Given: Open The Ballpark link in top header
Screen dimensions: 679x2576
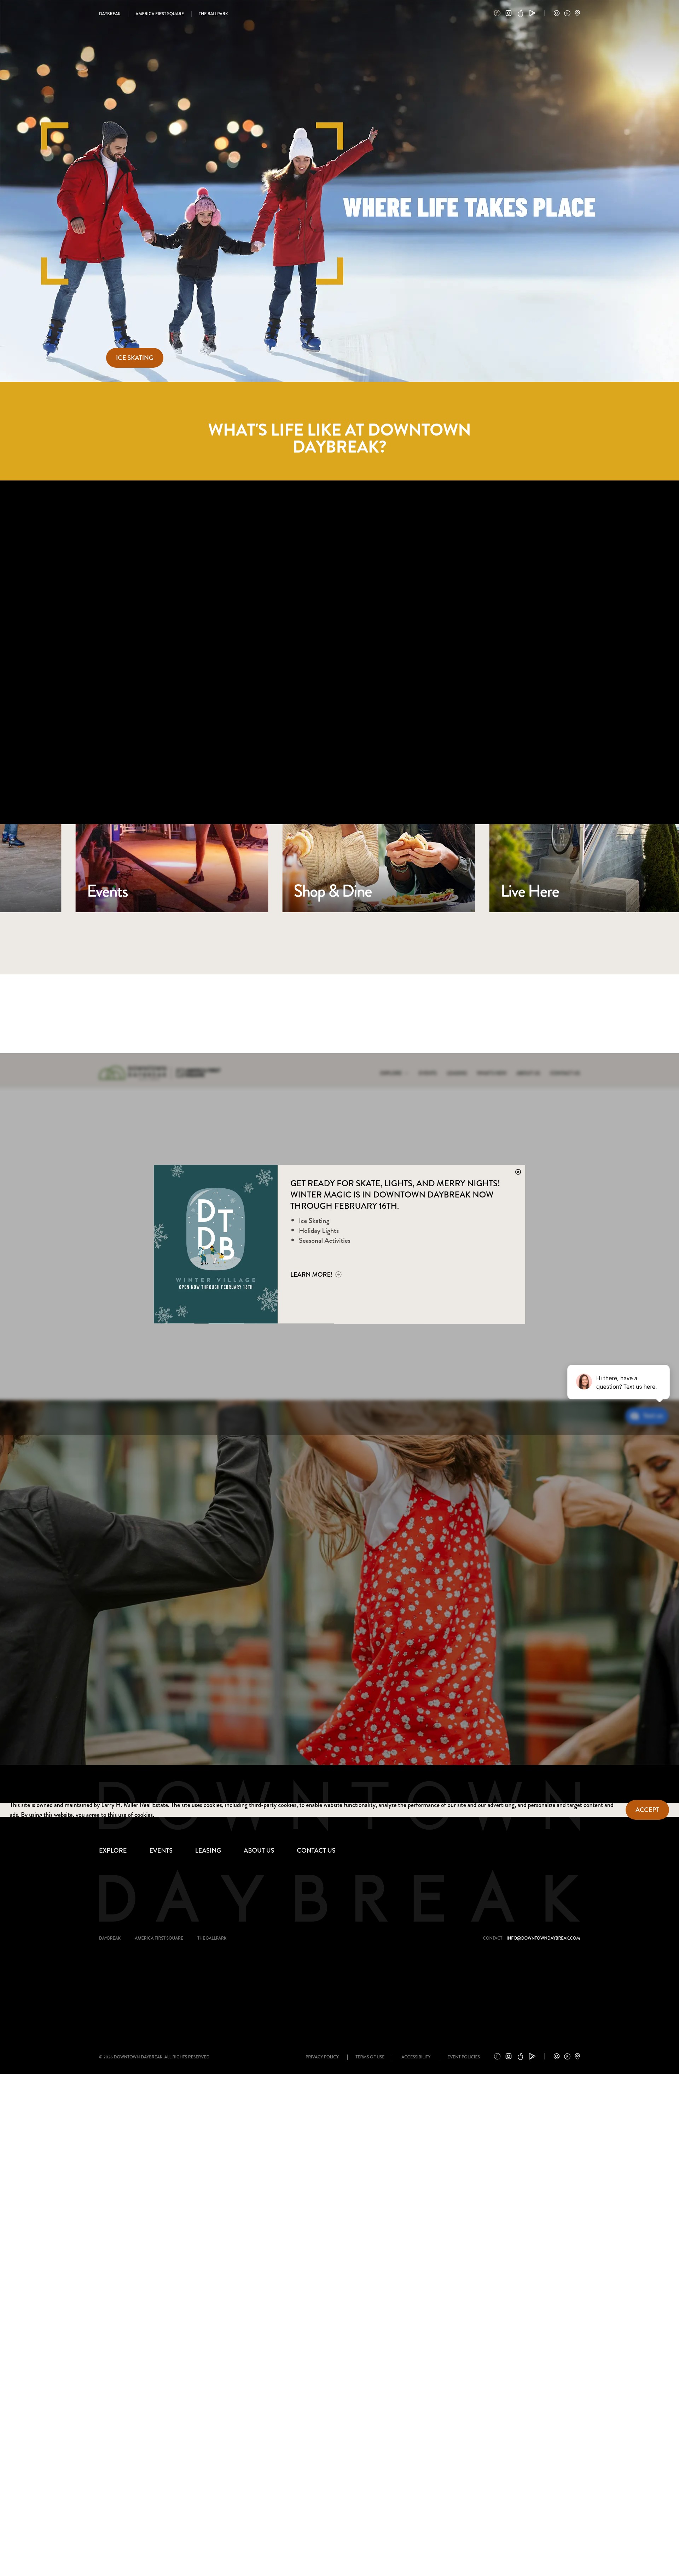Looking at the screenshot, I should (x=213, y=14).
